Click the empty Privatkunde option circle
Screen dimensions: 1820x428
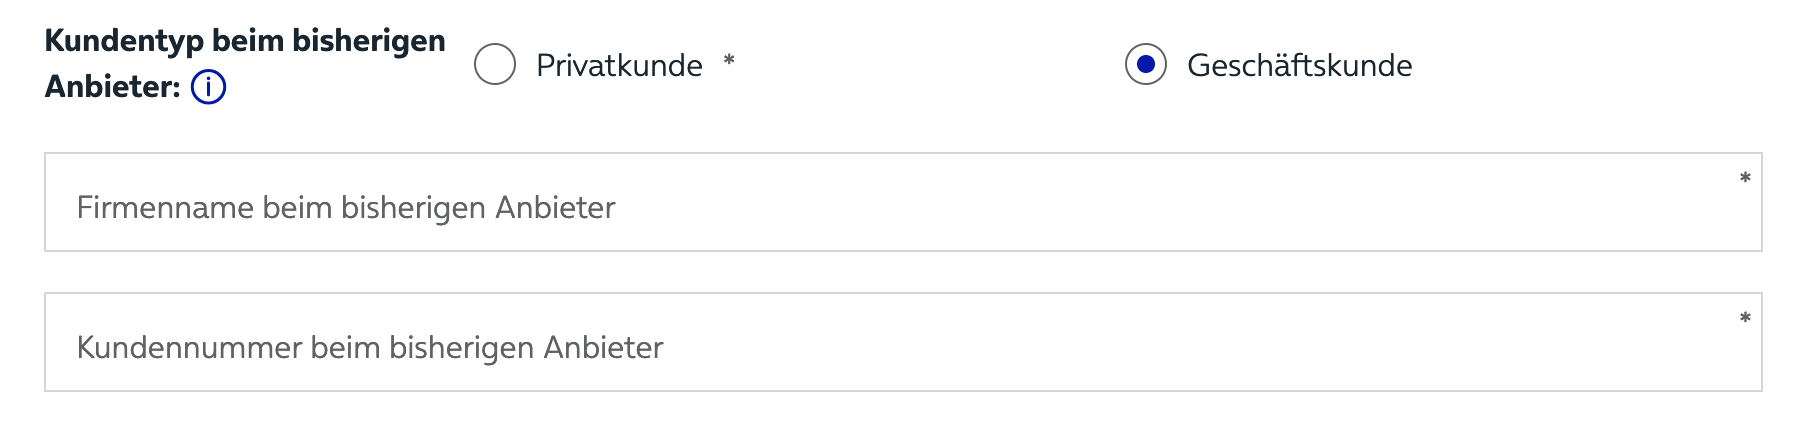coord(495,64)
